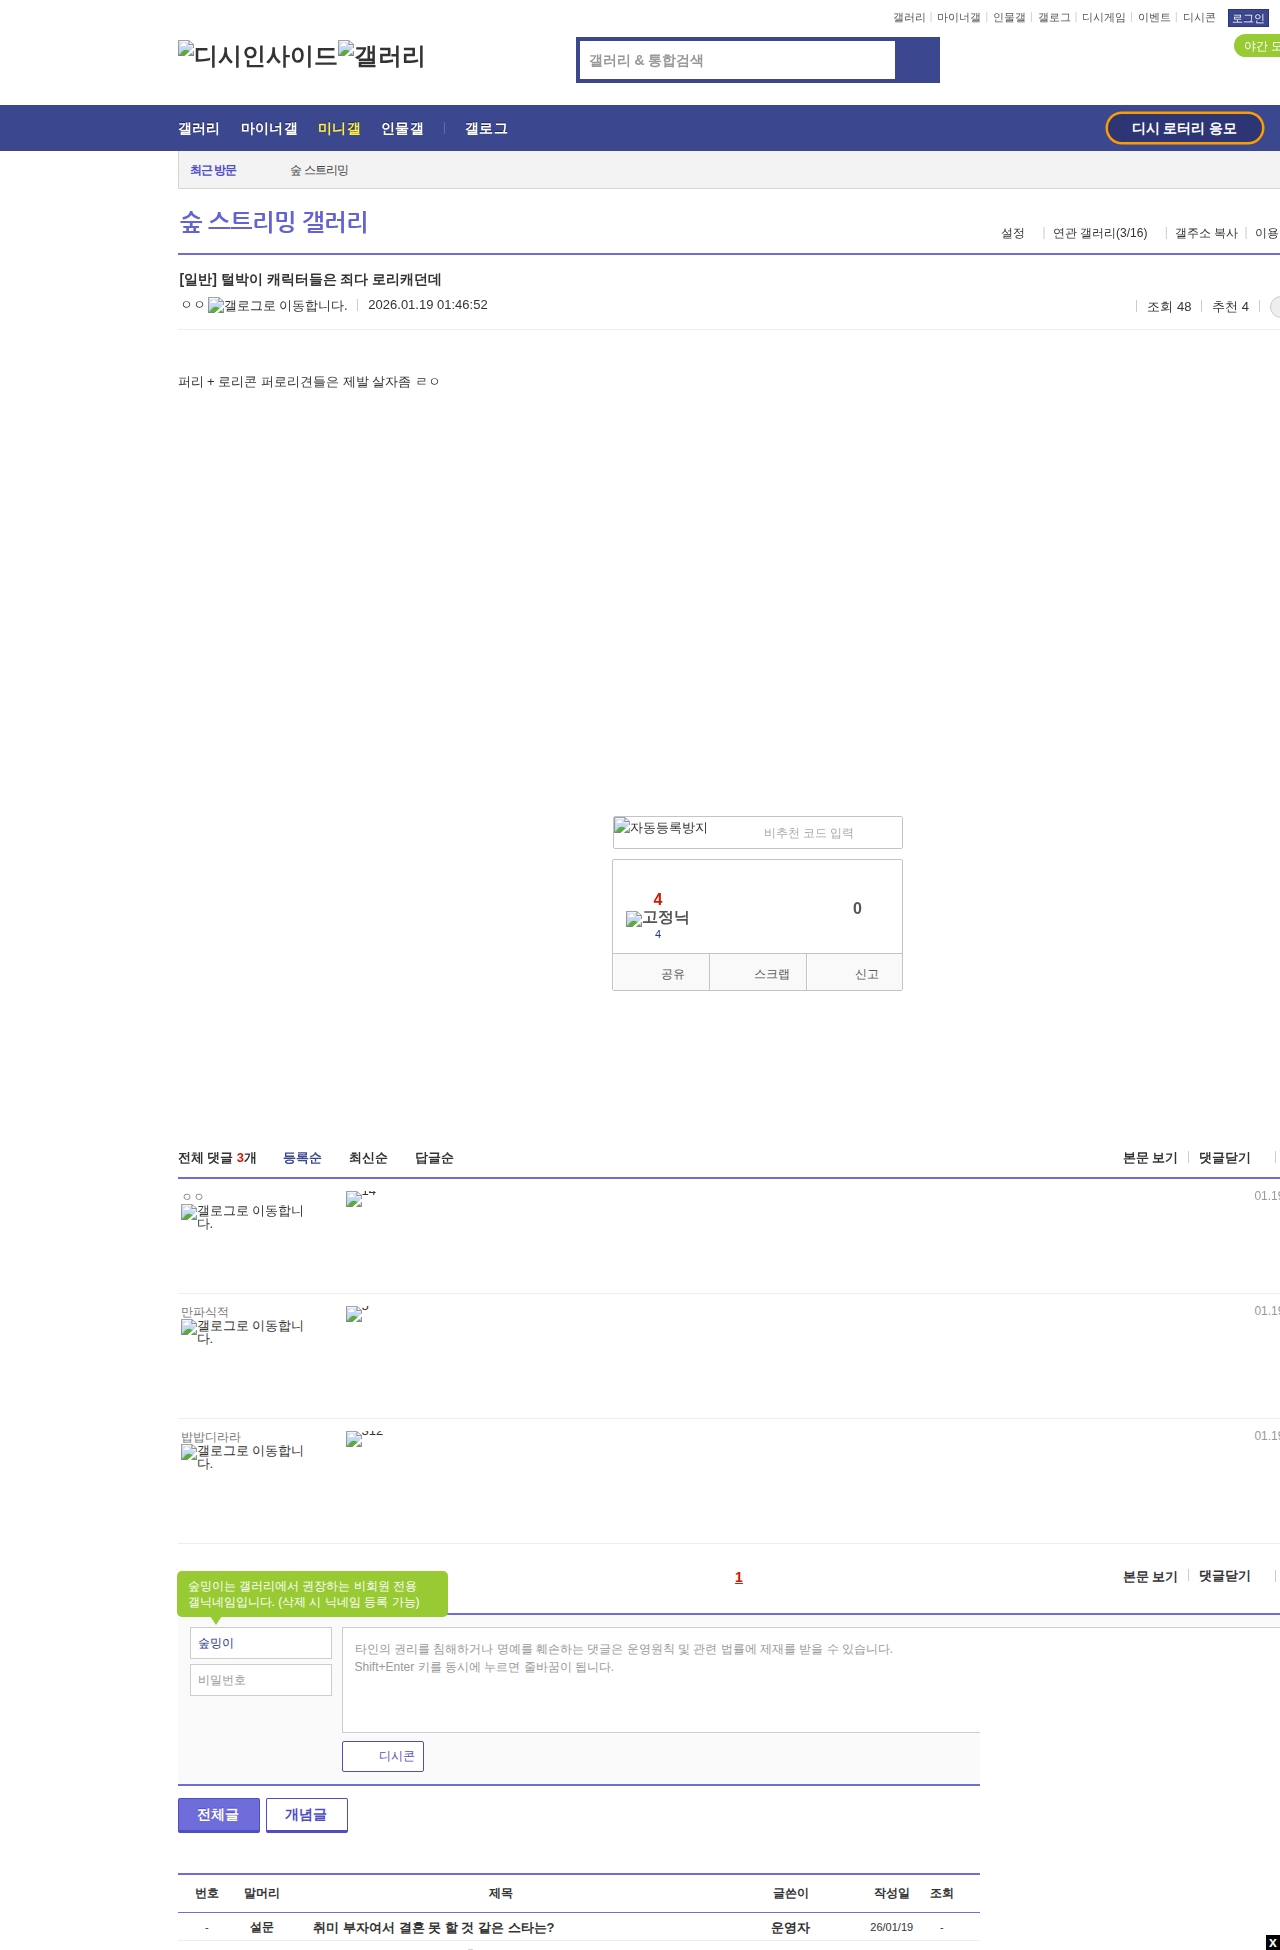
Task: Click 공유 button
Action: (x=661, y=973)
